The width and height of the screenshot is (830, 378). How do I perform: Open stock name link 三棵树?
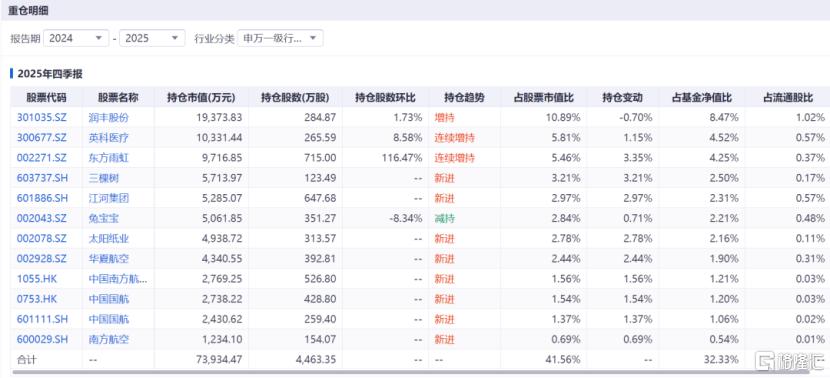click(104, 178)
